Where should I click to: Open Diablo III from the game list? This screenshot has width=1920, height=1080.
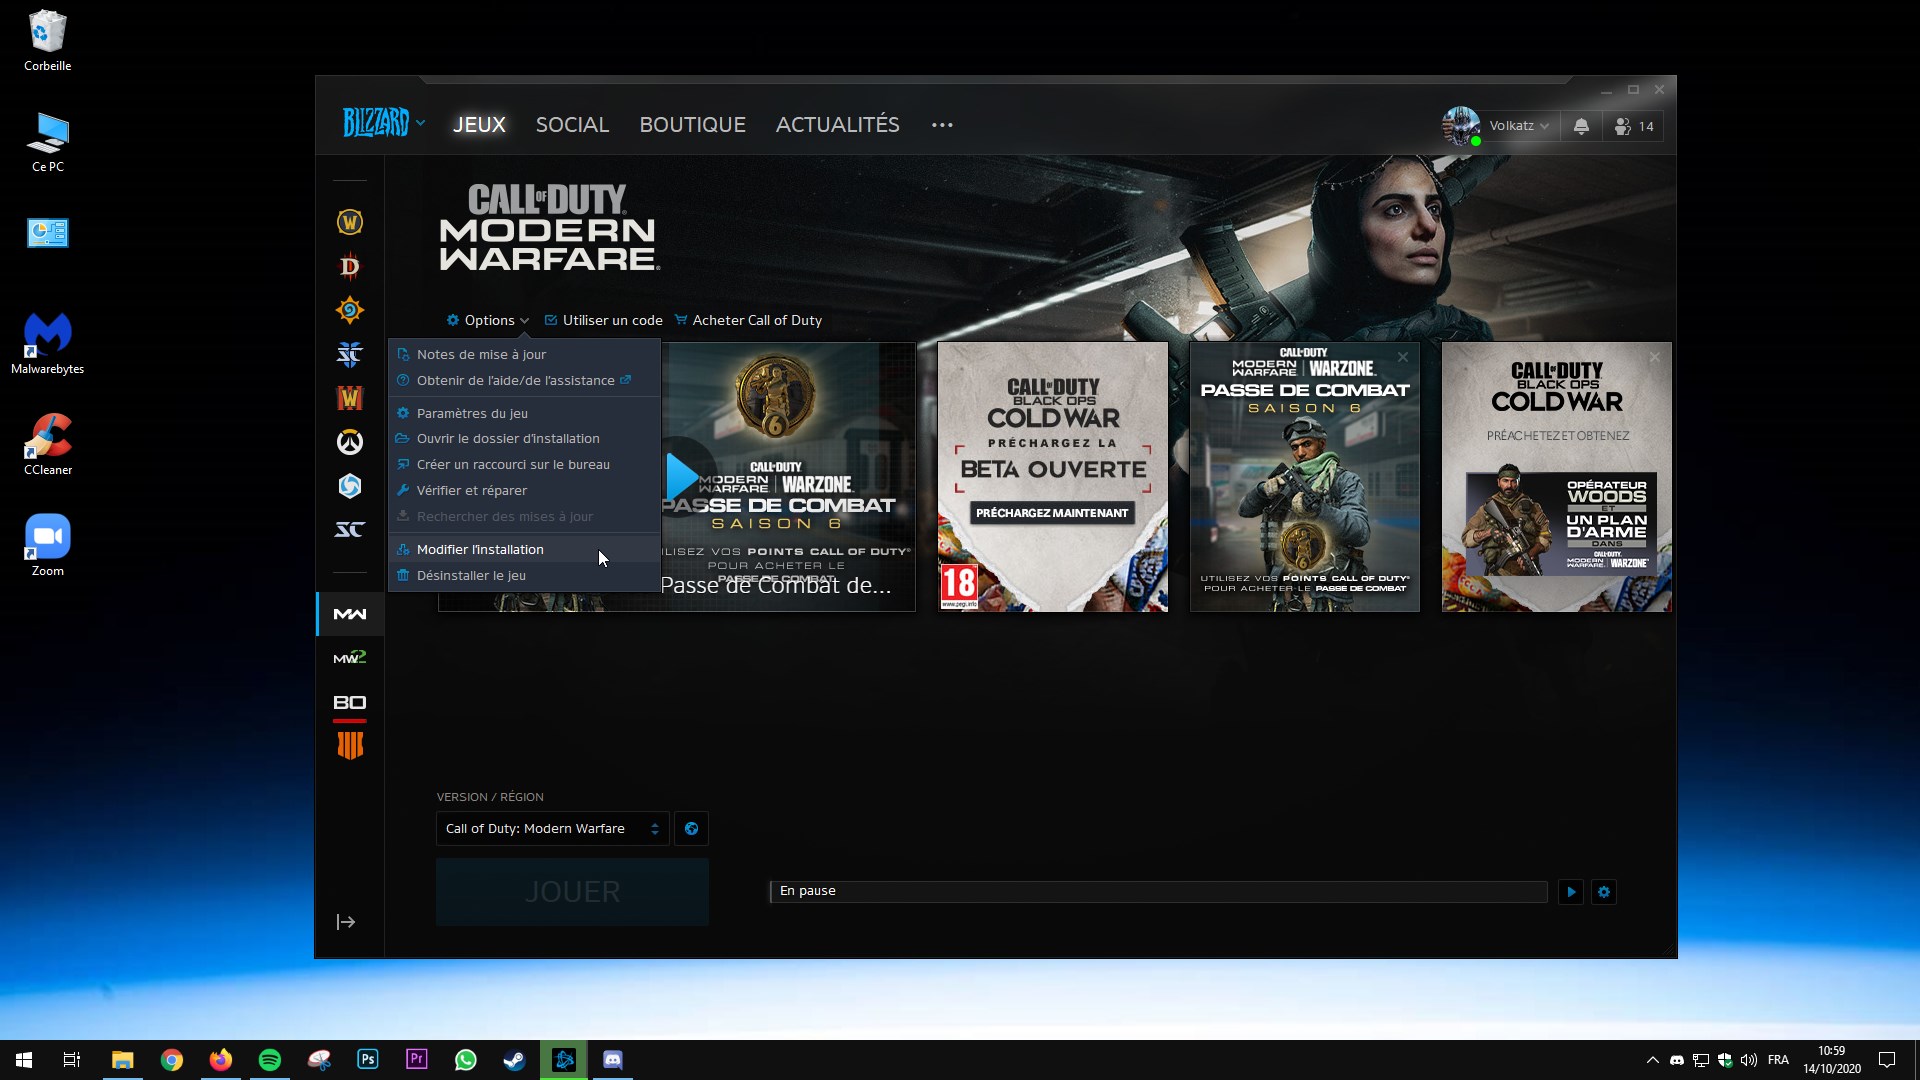(349, 266)
